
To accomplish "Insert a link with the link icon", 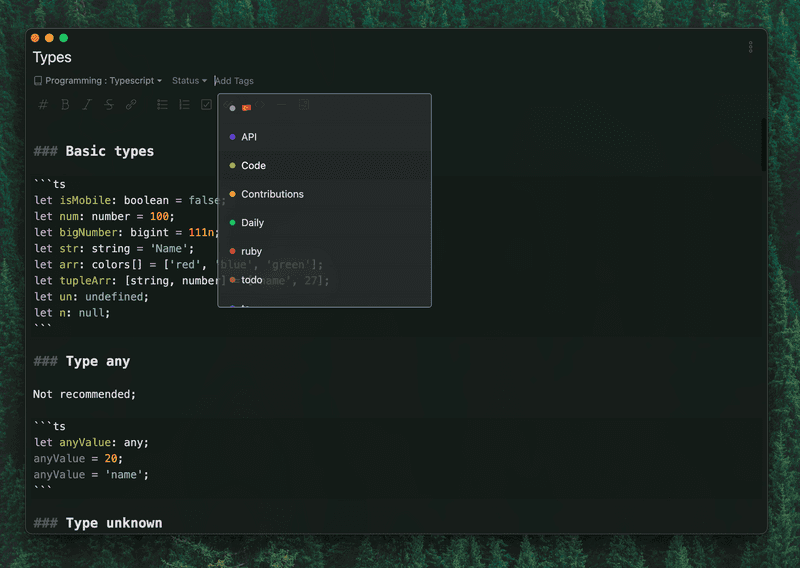I will (131, 105).
